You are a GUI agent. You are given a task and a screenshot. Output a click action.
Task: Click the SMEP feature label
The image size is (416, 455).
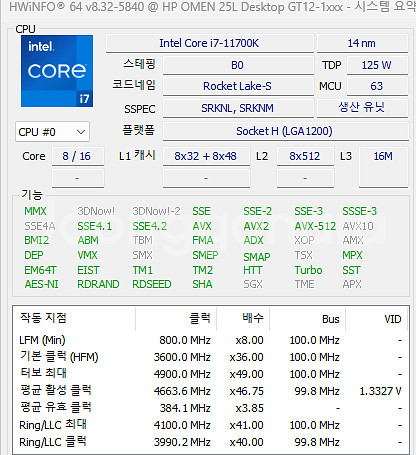[205, 255]
